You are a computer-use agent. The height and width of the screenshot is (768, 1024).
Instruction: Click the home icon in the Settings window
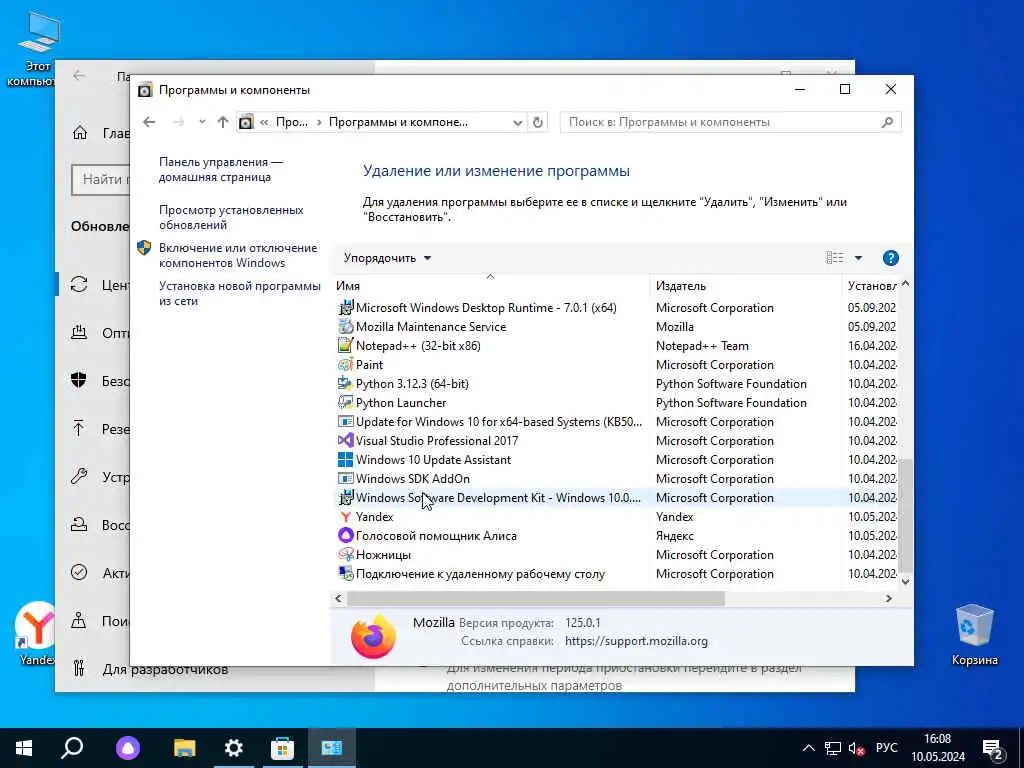(80, 133)
